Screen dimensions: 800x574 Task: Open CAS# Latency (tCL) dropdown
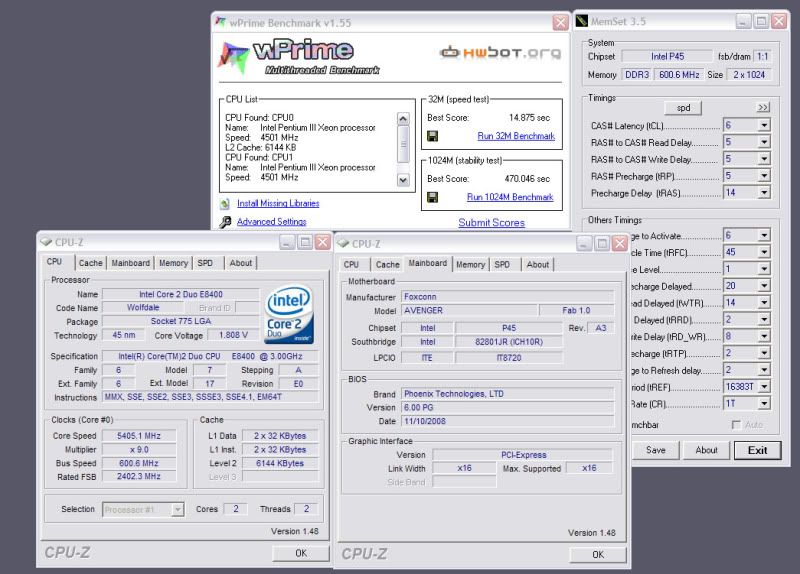point(764,125)
